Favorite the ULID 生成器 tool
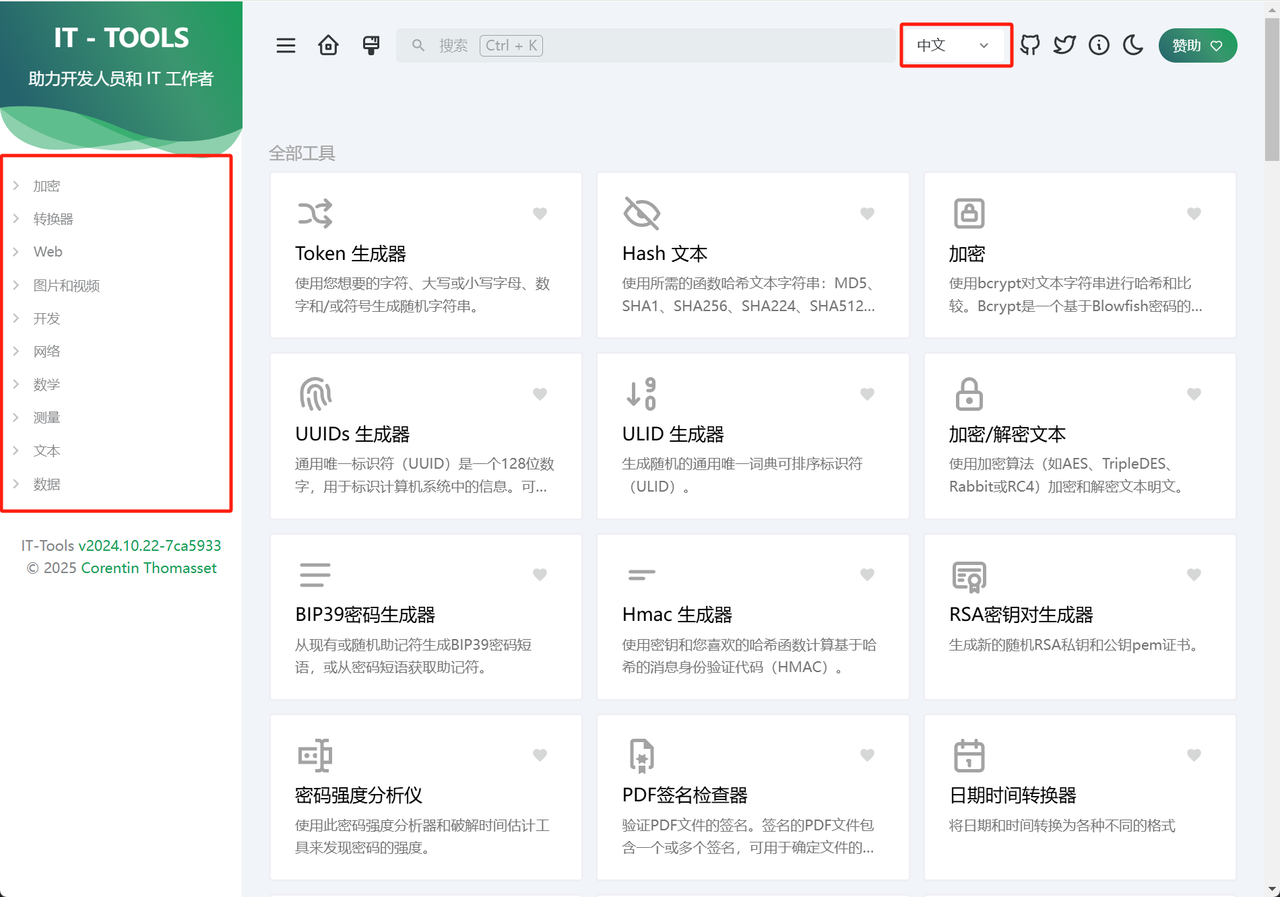 tap(867, 394)
